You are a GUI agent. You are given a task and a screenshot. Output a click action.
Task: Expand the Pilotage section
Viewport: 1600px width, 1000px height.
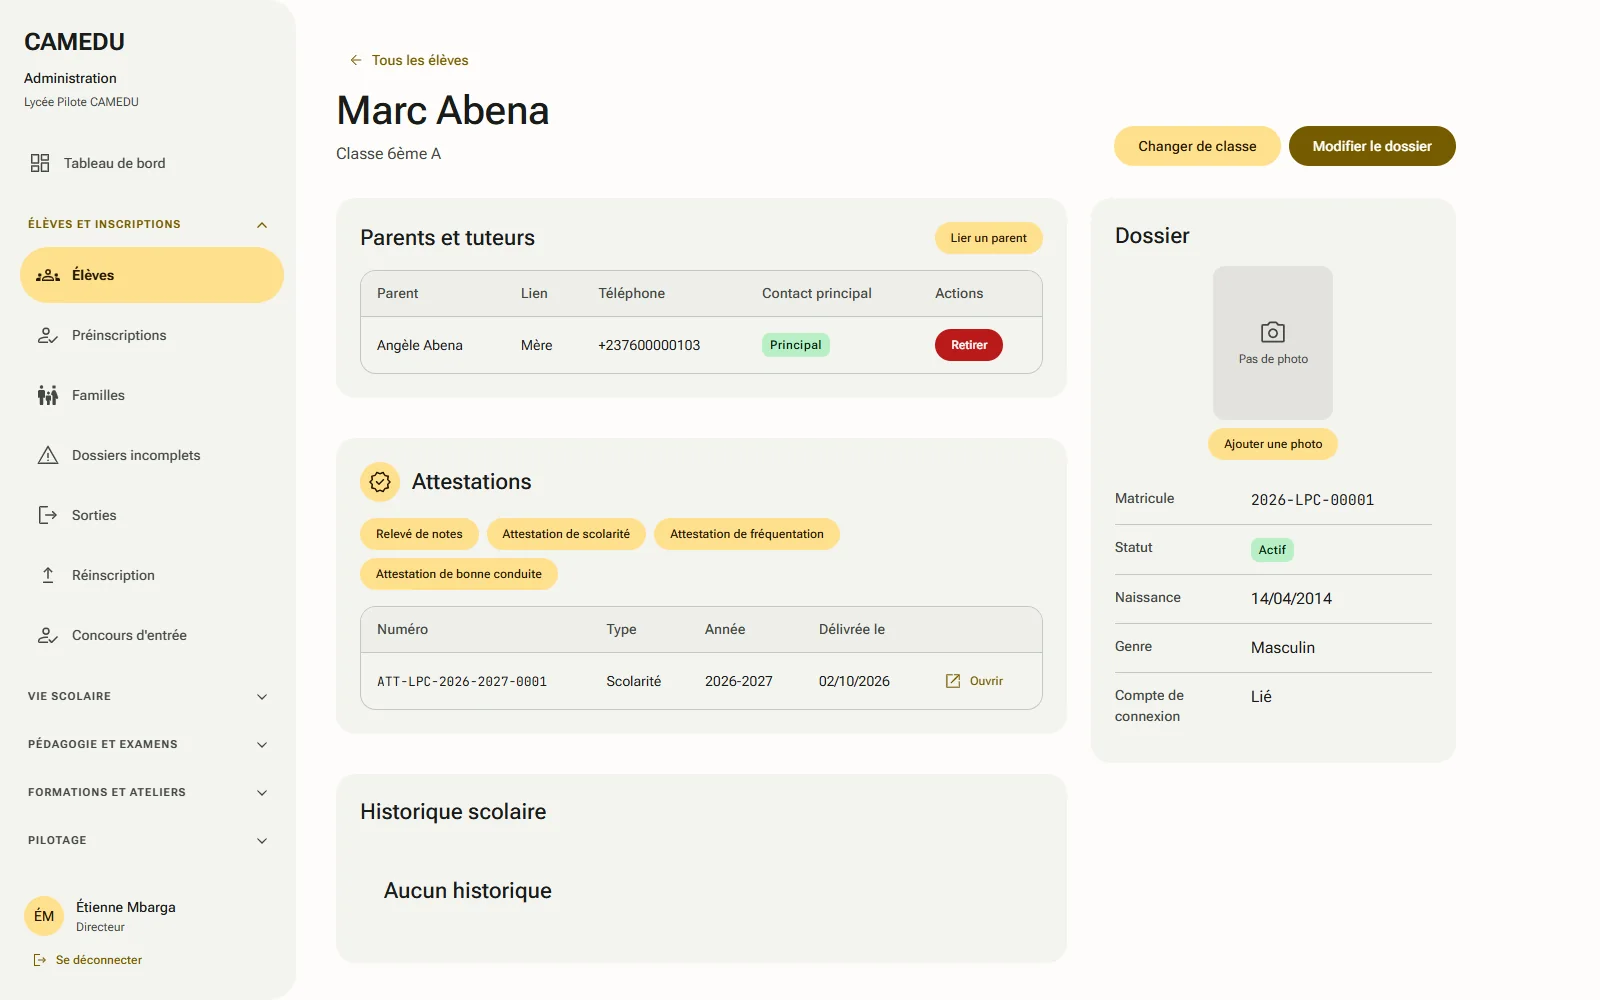coord(262,841)
